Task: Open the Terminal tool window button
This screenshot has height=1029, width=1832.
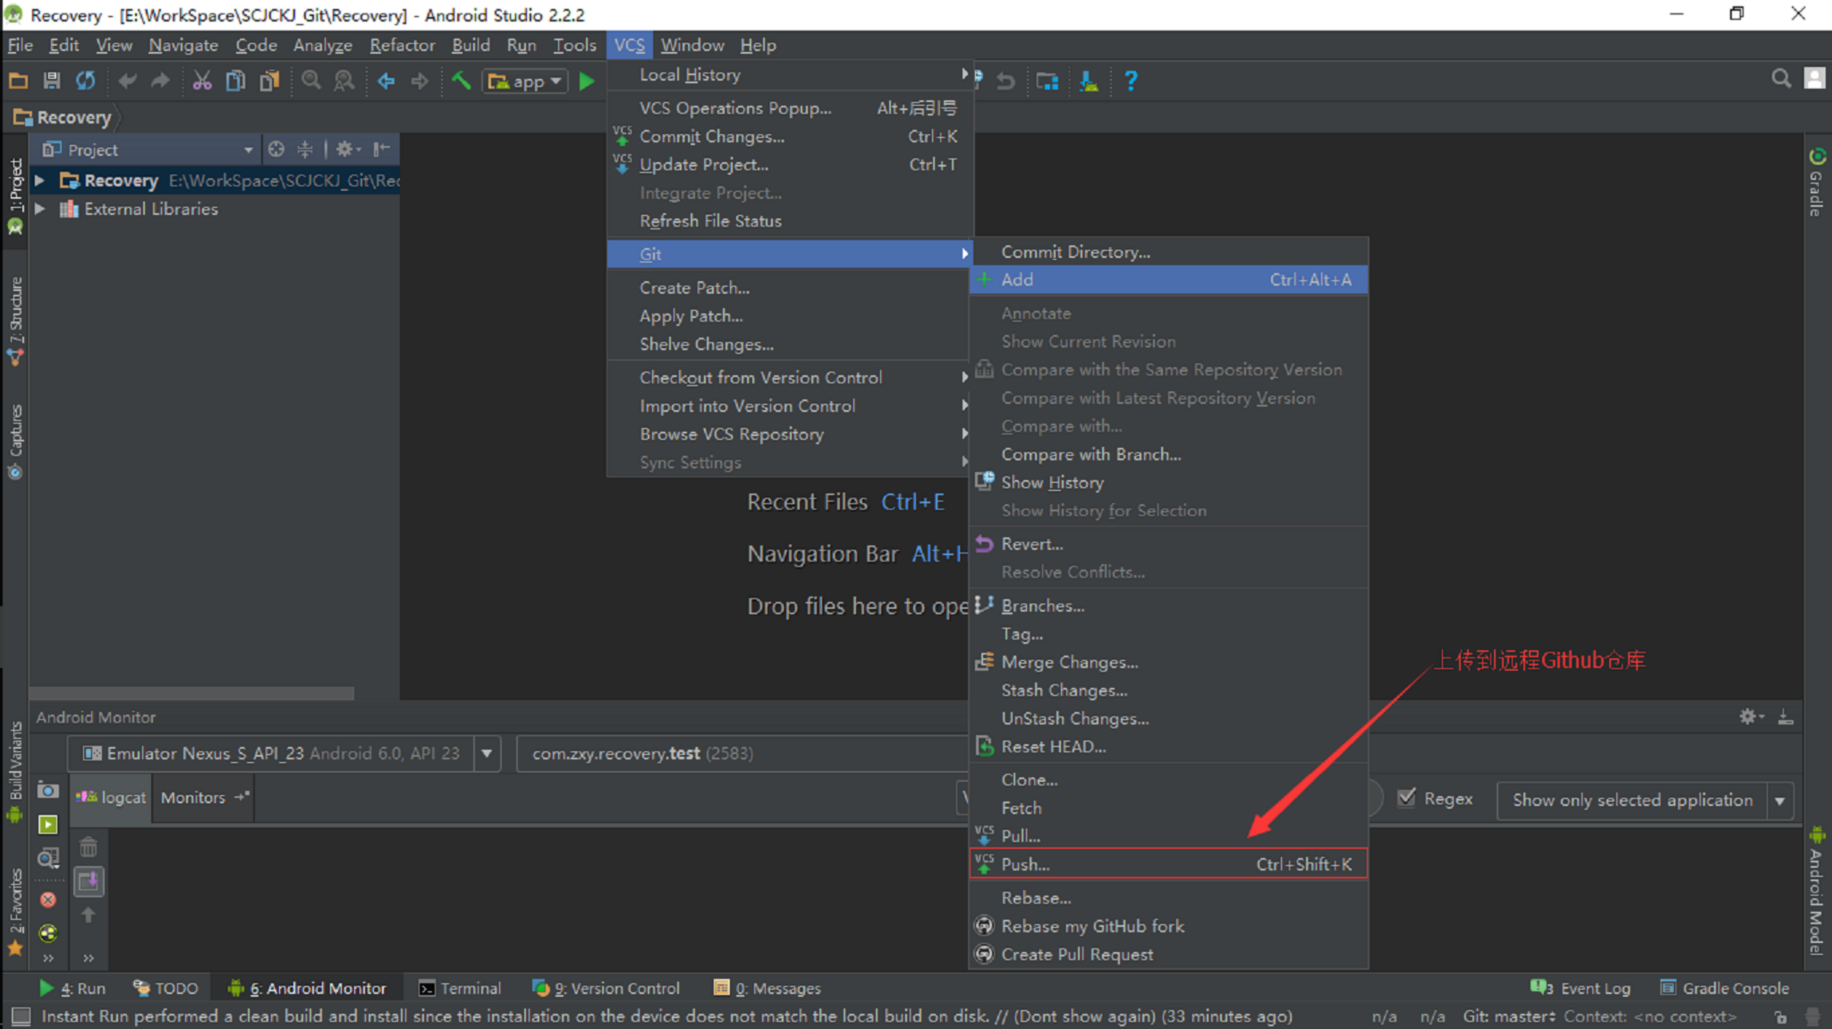Action: coord(459,988)
